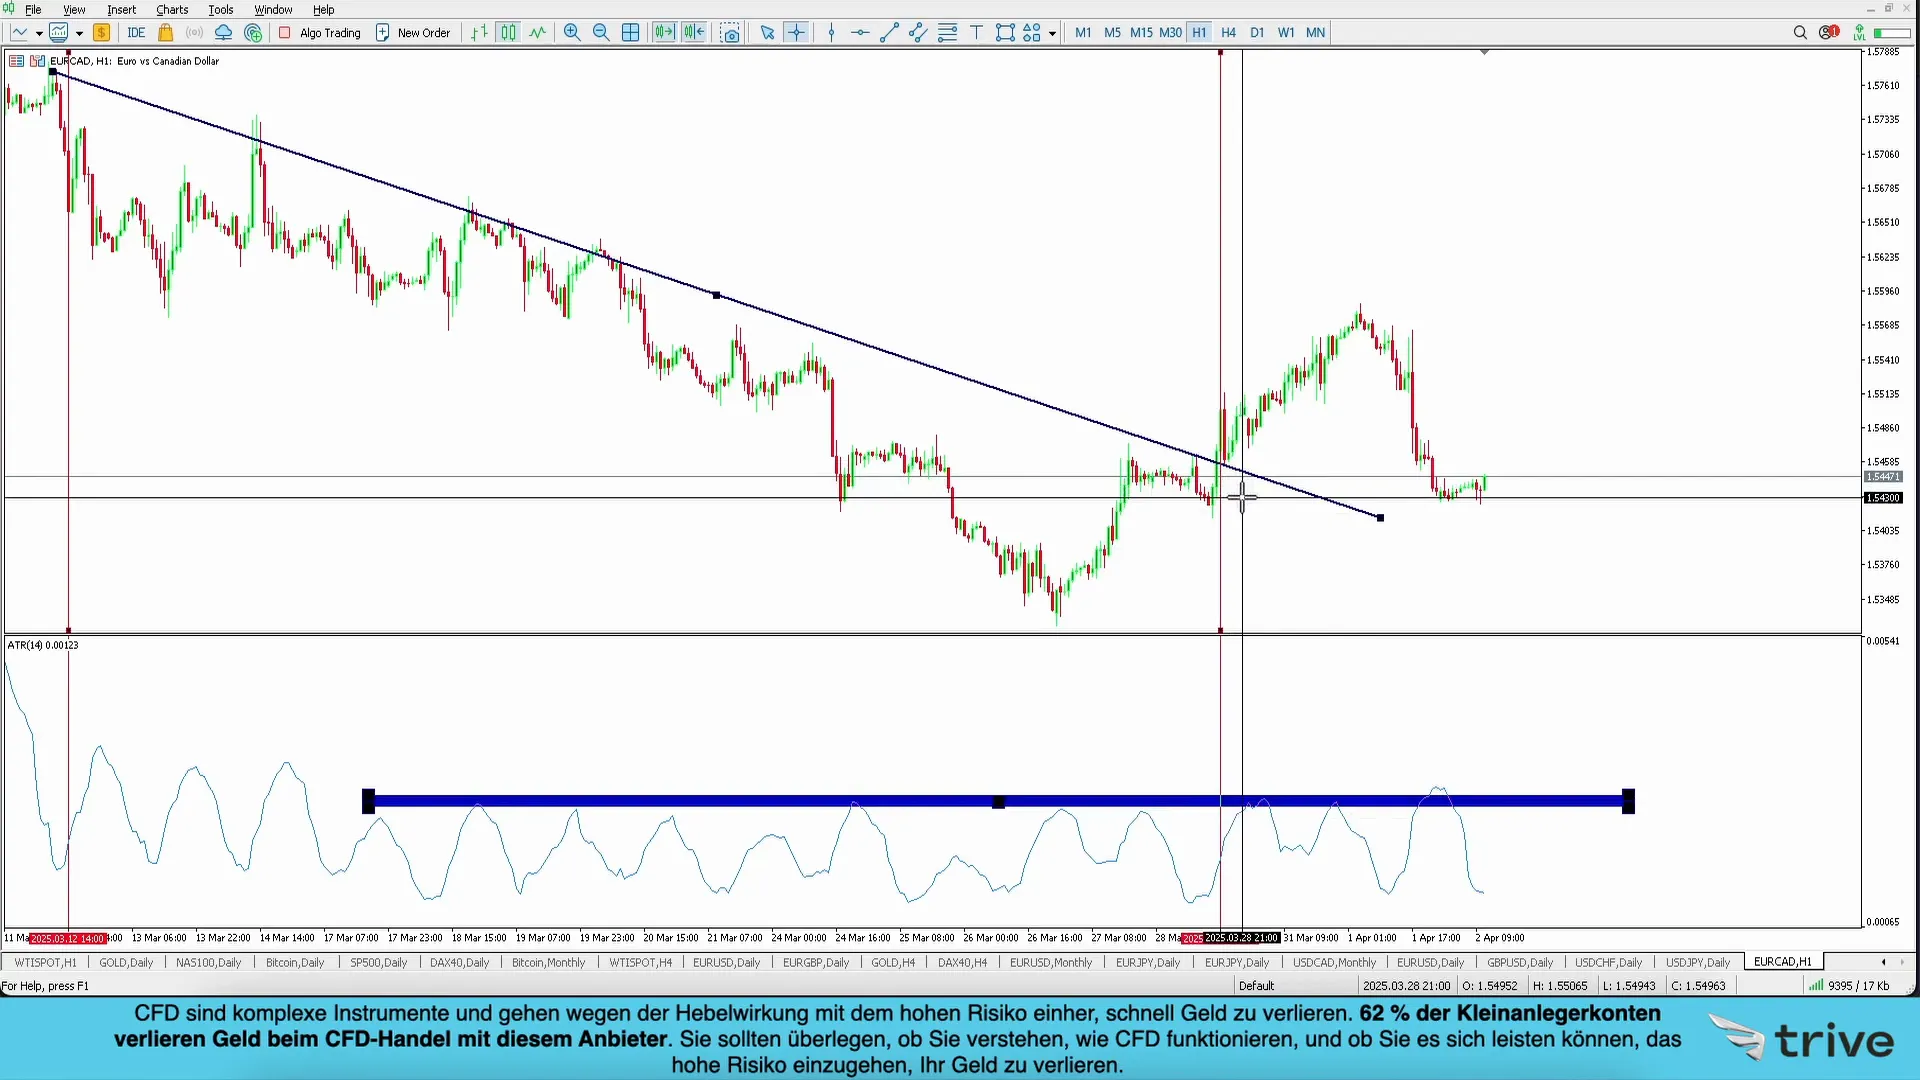Zoom in on the chart
Image resolution: width=1920 pixels, height=1080 pixels.
click(572, 32)
